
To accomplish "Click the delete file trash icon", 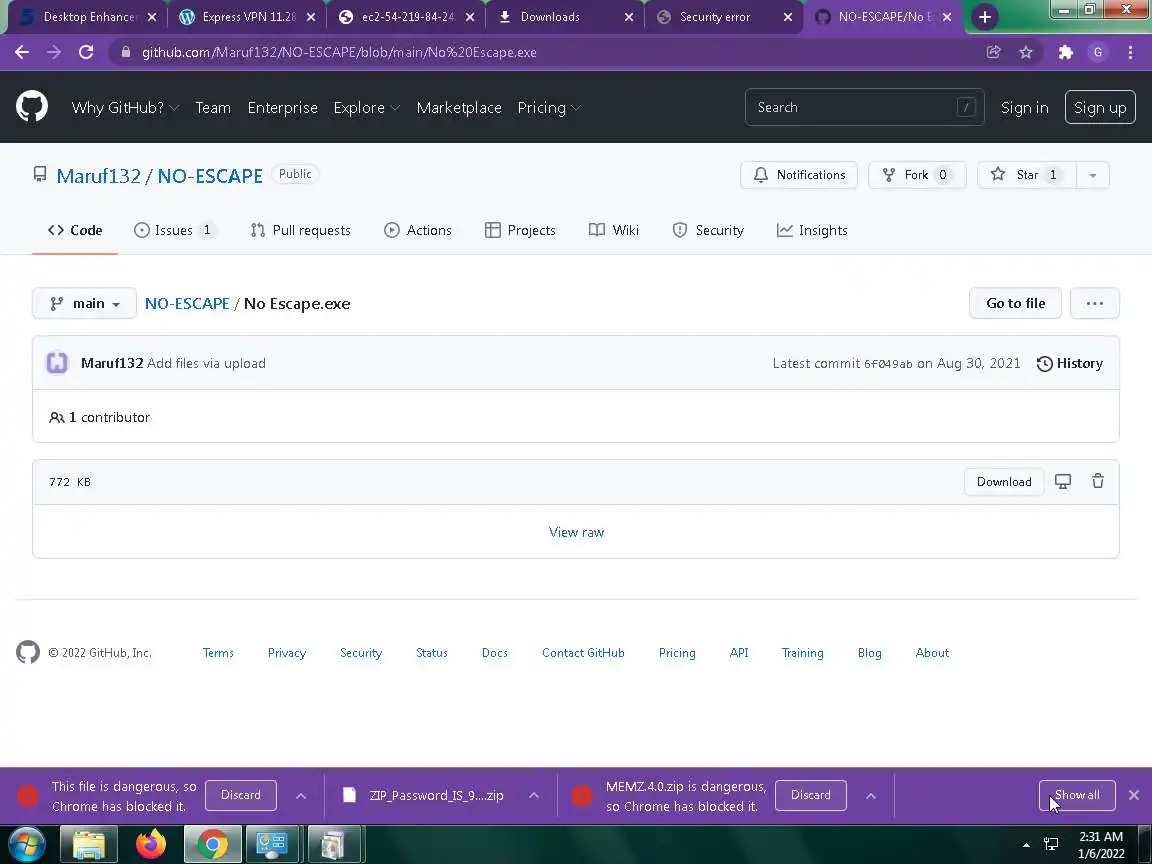I will pos(1098,481).
